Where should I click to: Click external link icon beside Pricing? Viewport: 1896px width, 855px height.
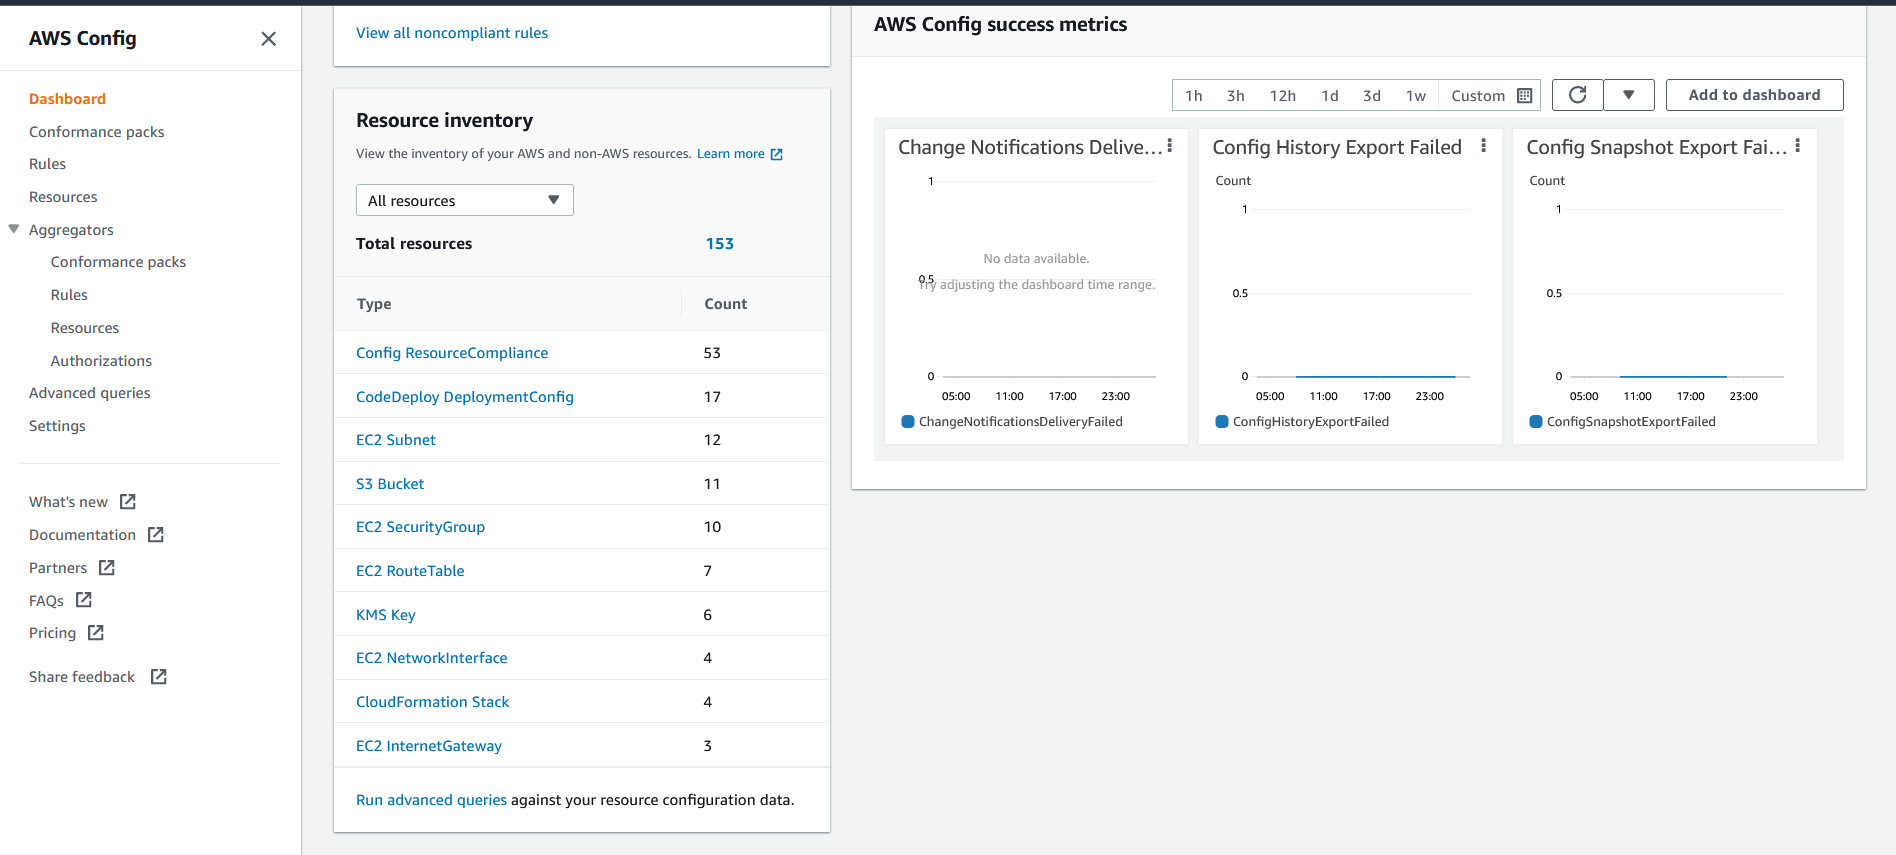[x=96, y=633]
